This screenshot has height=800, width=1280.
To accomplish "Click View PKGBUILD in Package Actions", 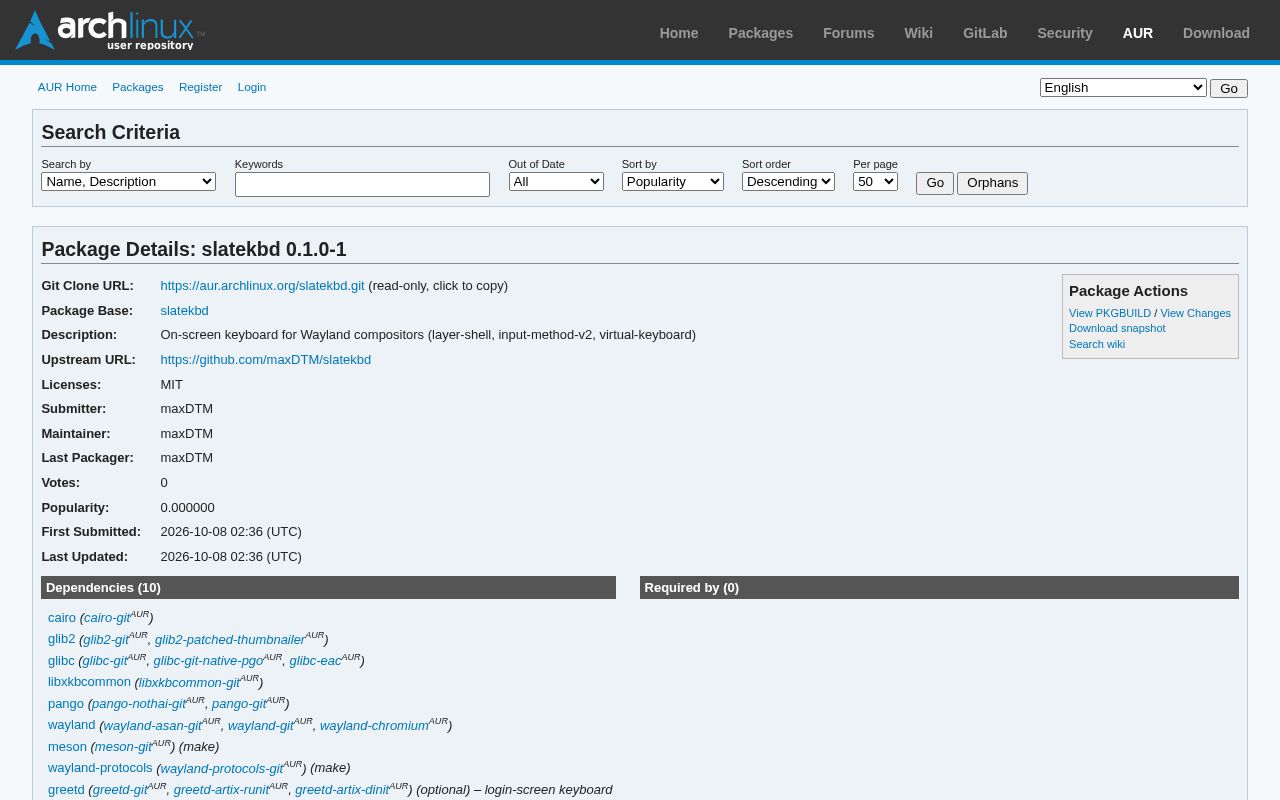I will [x=1110, y=313].
